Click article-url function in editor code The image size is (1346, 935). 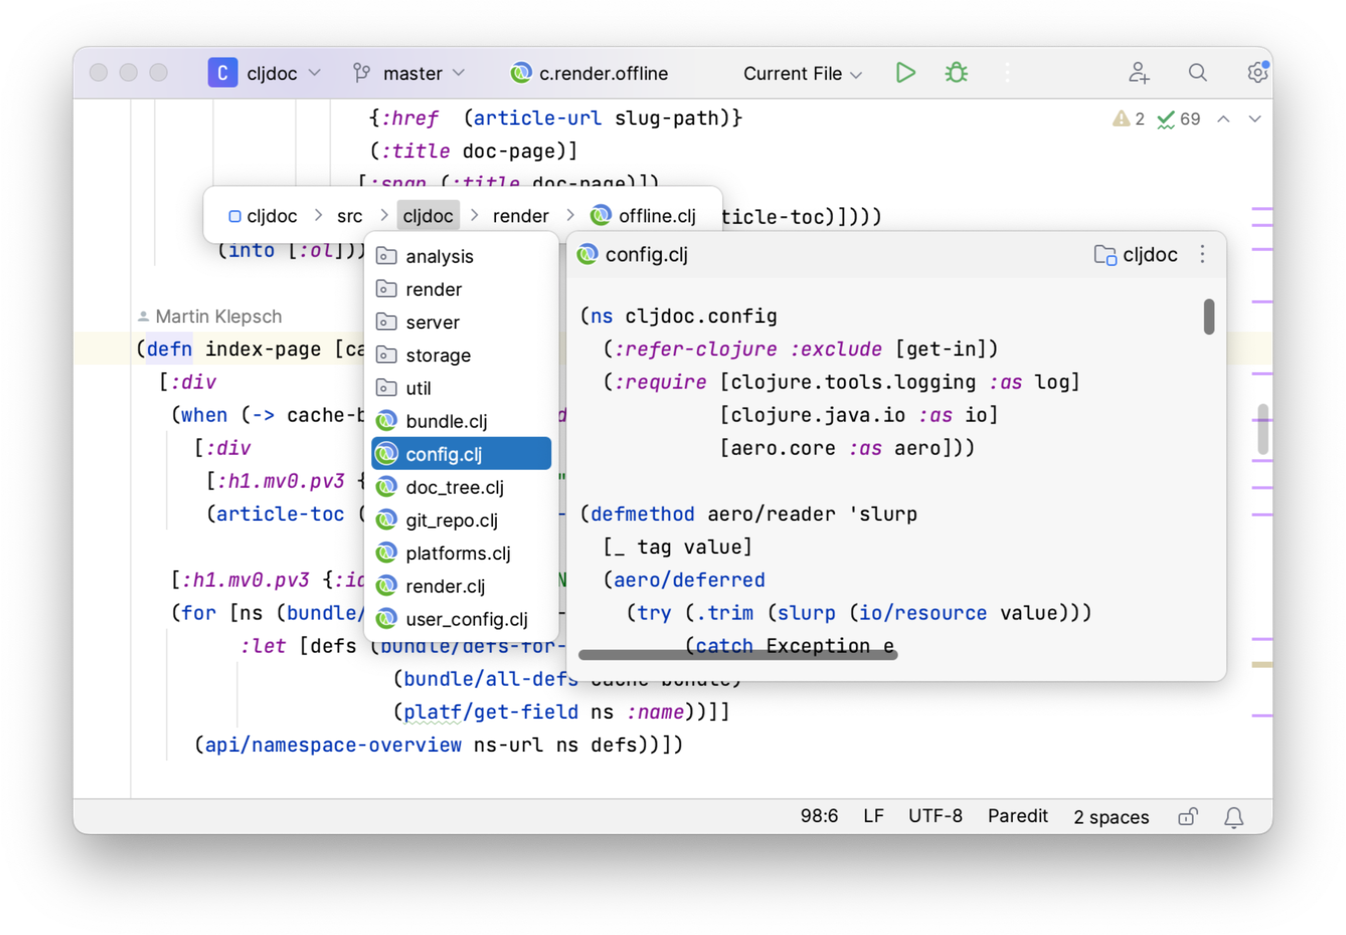coord(538,118)
